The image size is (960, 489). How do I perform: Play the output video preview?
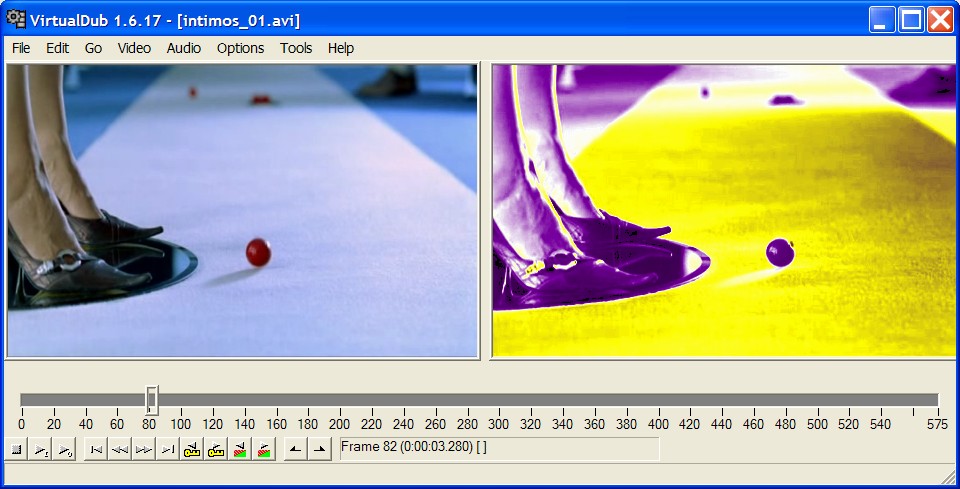(x=64, y=450)
